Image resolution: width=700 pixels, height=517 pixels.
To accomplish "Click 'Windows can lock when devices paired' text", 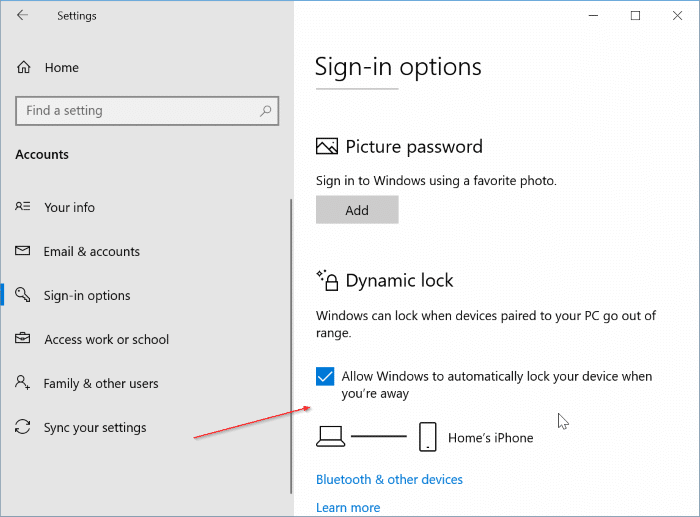I will [486, 324].
